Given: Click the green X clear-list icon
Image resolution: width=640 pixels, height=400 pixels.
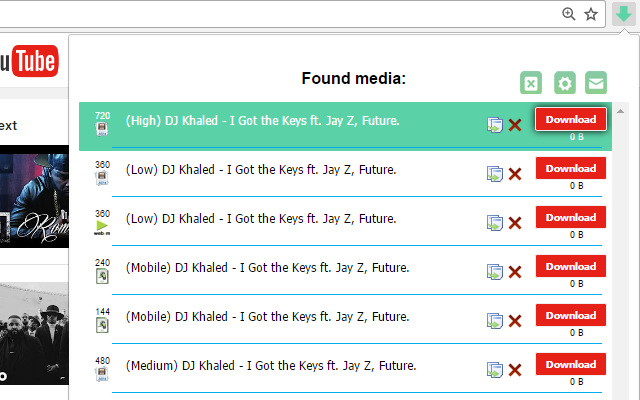Looking at the screenshot, I should pyautogui.click(x=531, y=83).
